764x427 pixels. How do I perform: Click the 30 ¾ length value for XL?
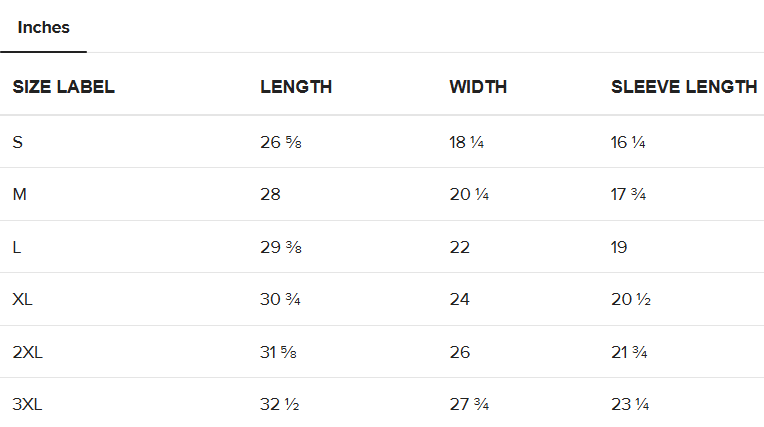(281, 299)
